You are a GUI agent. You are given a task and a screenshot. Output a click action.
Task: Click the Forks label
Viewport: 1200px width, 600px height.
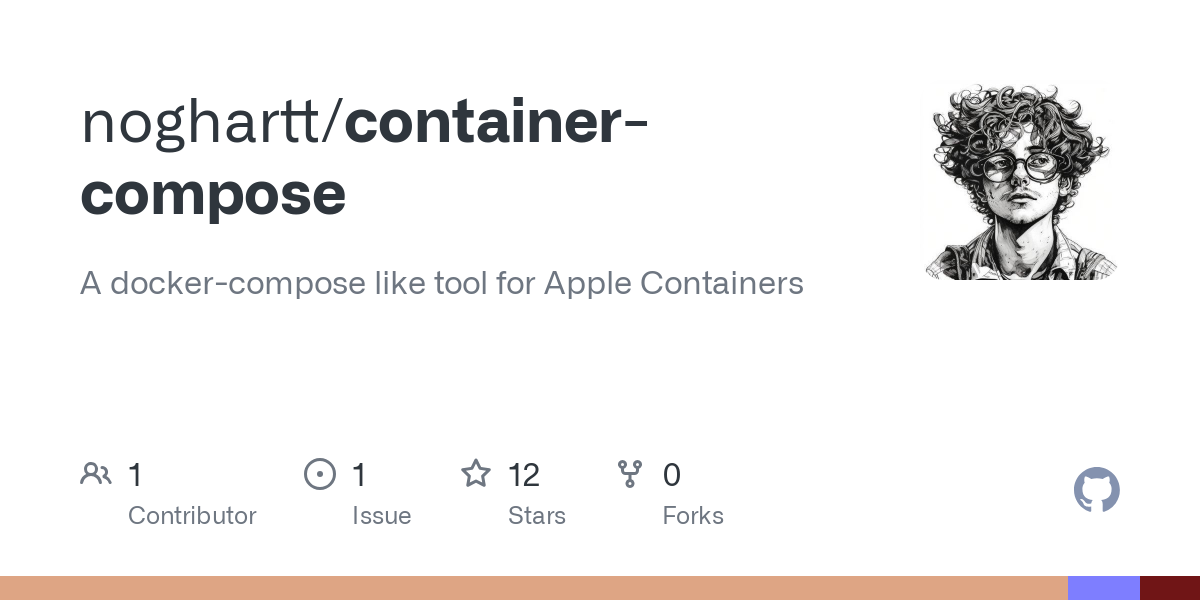pyautogui.click(x=693, y=516)
